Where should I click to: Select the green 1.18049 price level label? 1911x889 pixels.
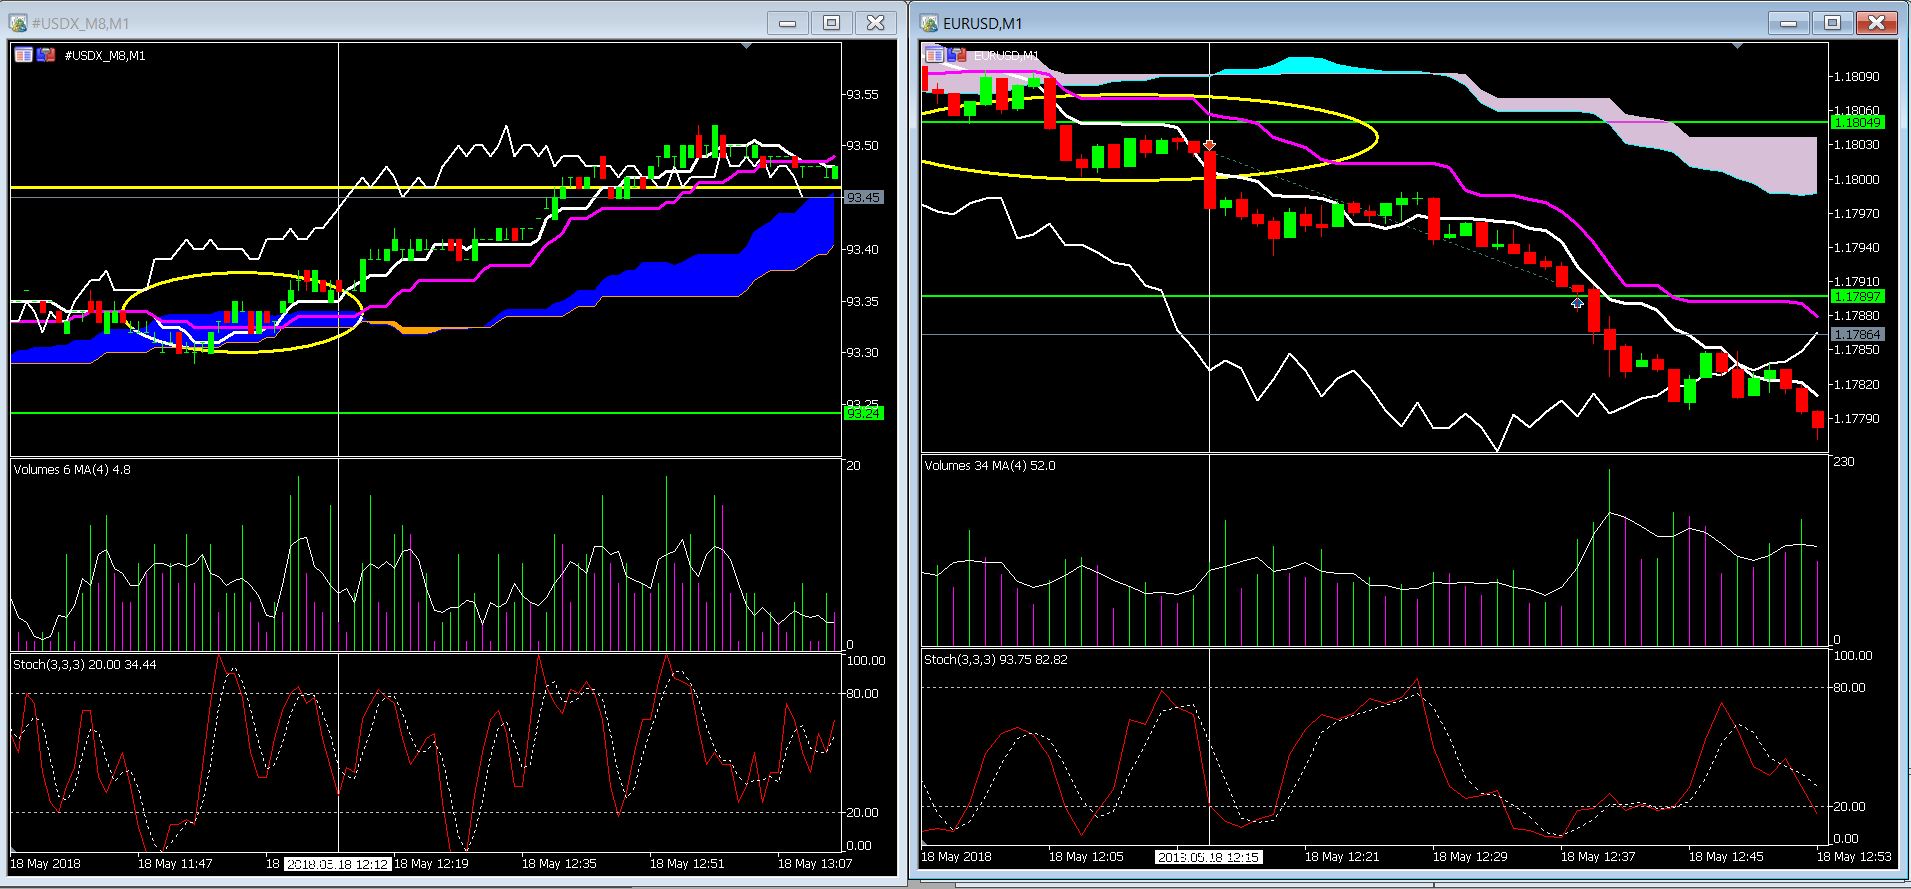point(1857,122)
